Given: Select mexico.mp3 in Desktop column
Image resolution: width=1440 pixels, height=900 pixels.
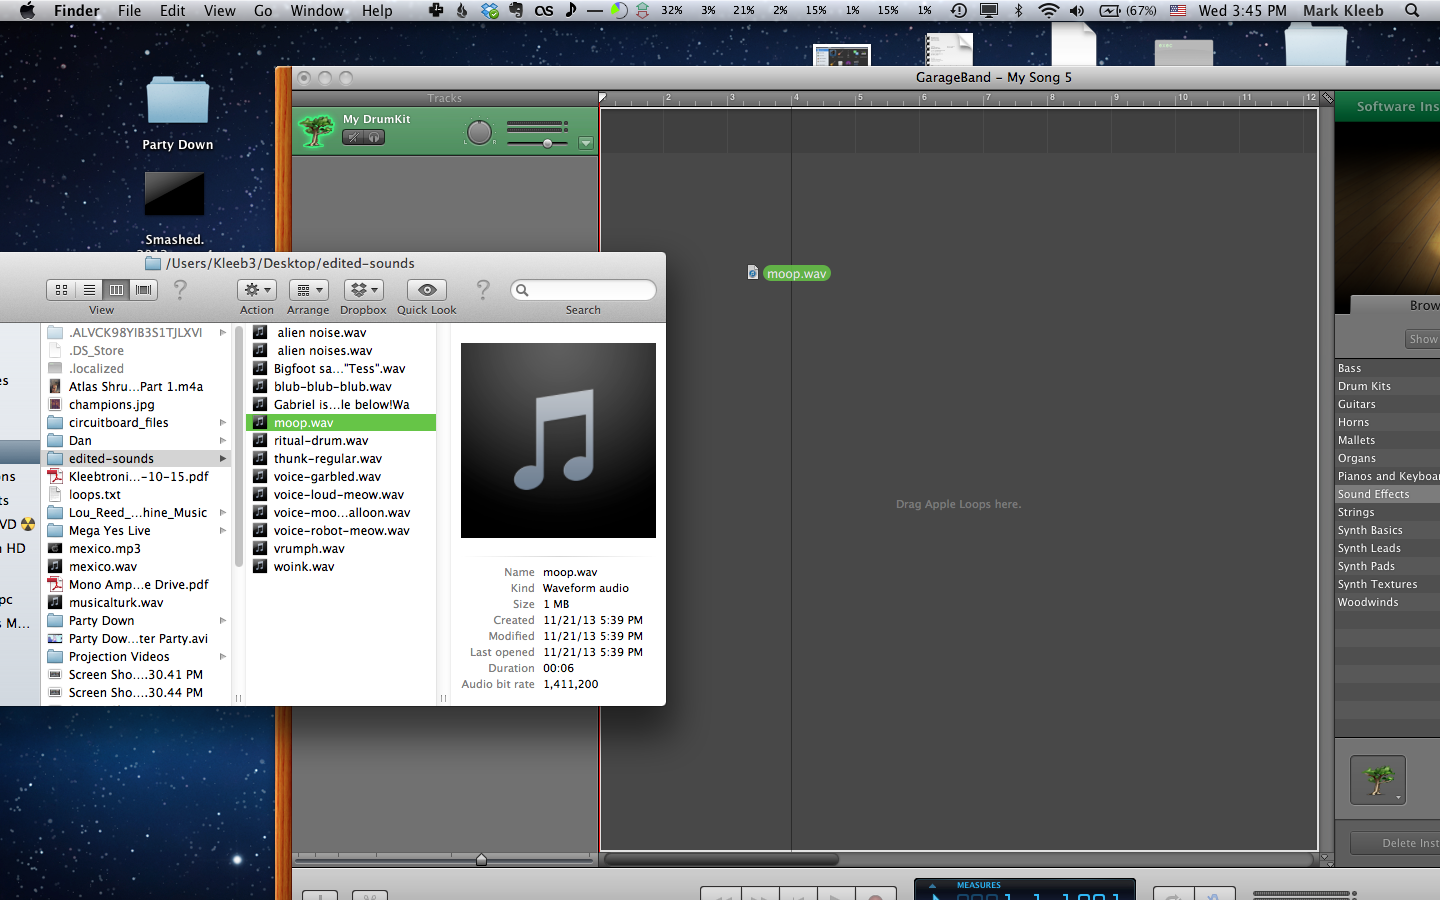Looking at the screenshot, I should coord(136,548).
